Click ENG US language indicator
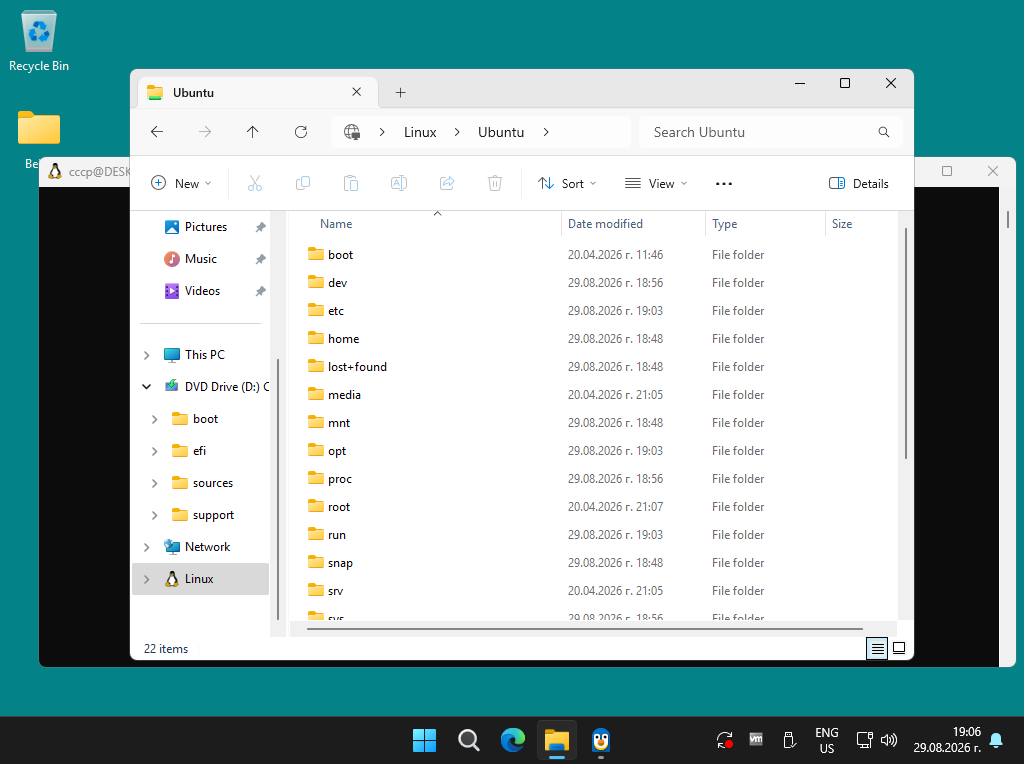This screenshot has width=1024, height=764. pyautogui.click(x=827, y=740)
